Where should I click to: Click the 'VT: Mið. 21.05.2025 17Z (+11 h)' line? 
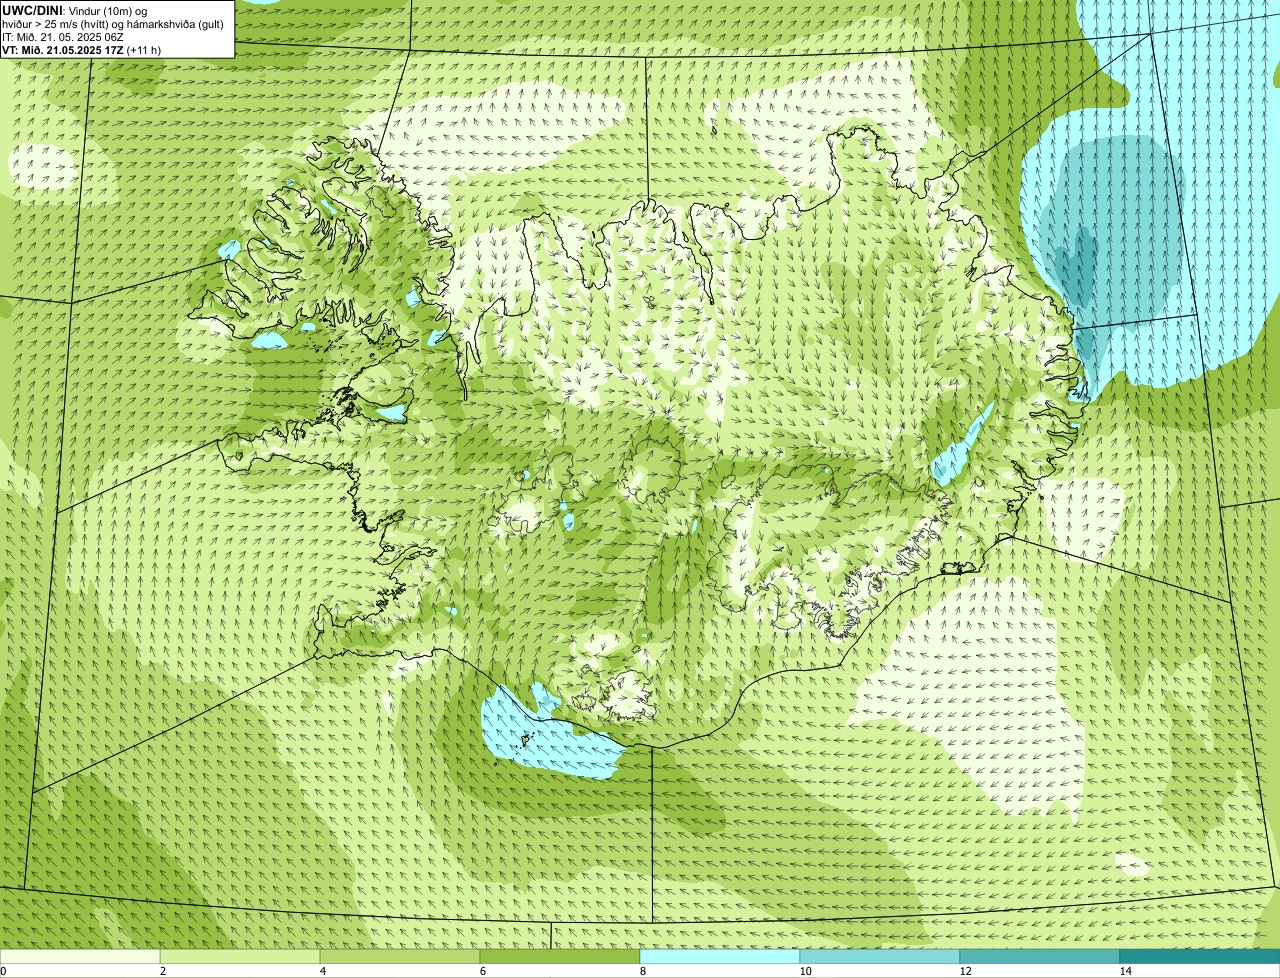(x=82, y=50)
